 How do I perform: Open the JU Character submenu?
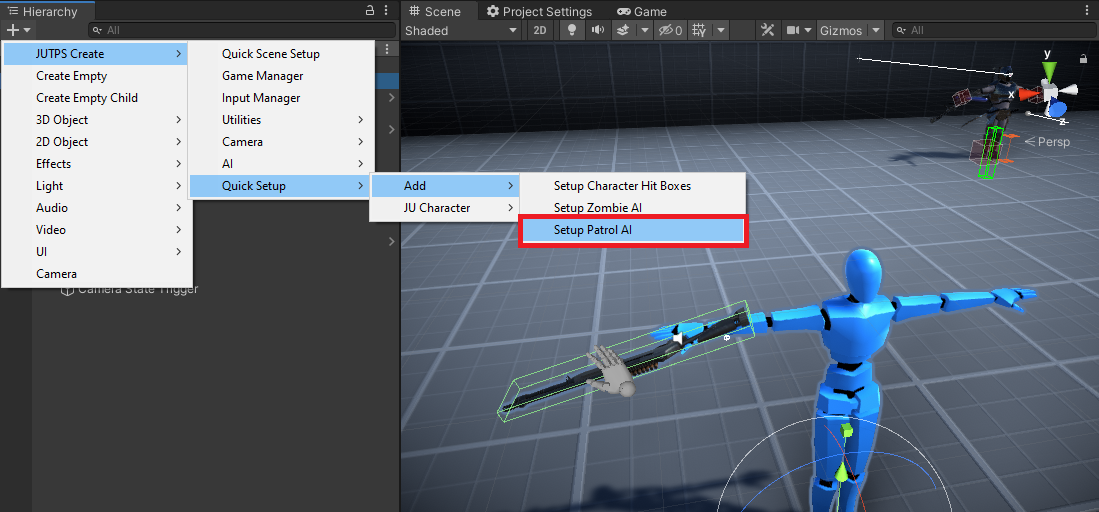click(x=444, y=208)
